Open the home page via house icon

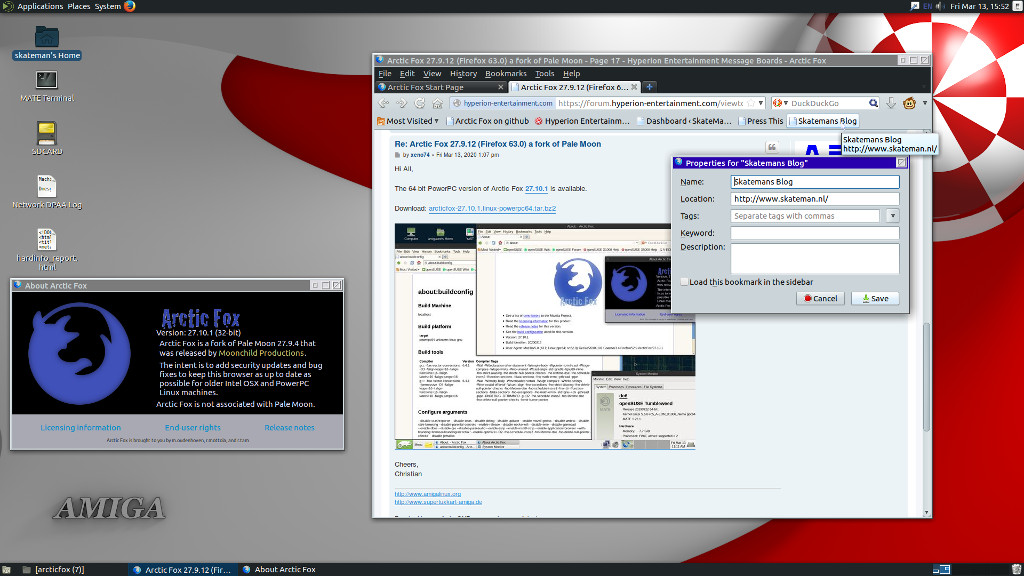point(438,103)
